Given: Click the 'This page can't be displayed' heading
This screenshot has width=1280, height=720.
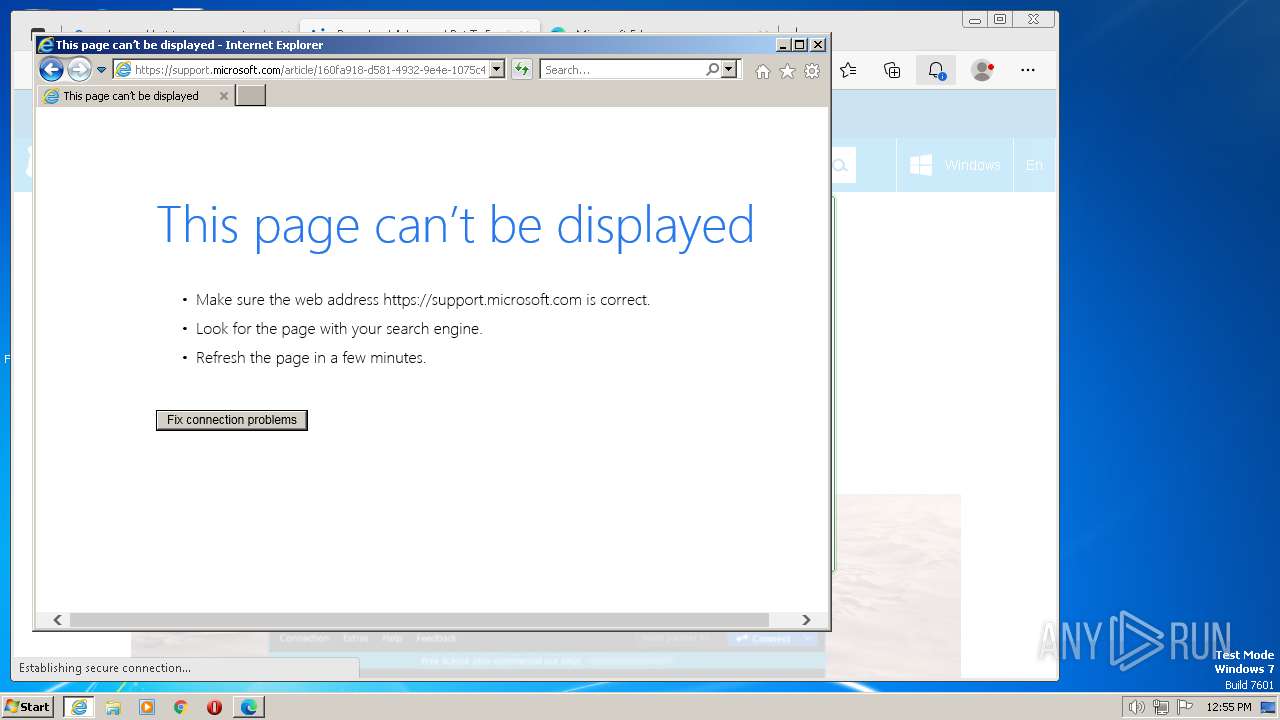Looking at the screenshot, I should point(455,225).
